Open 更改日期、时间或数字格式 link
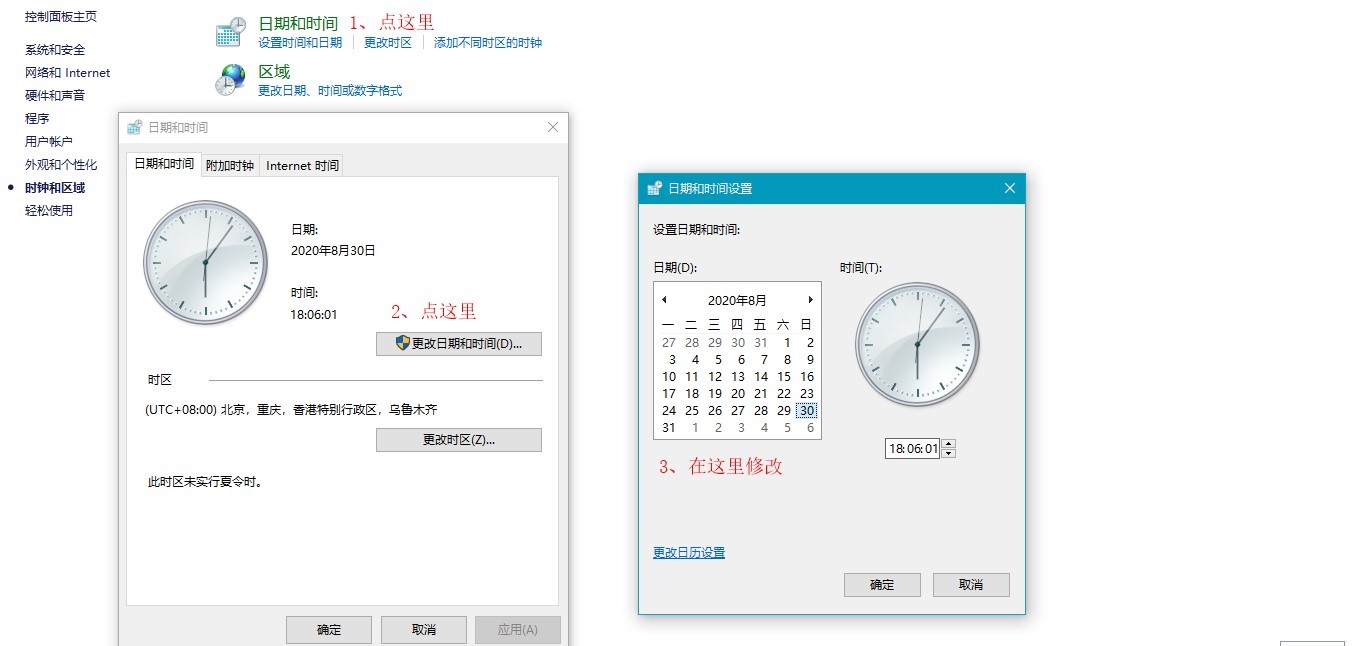The image size is (1361, 646). (x=330, y=91)
